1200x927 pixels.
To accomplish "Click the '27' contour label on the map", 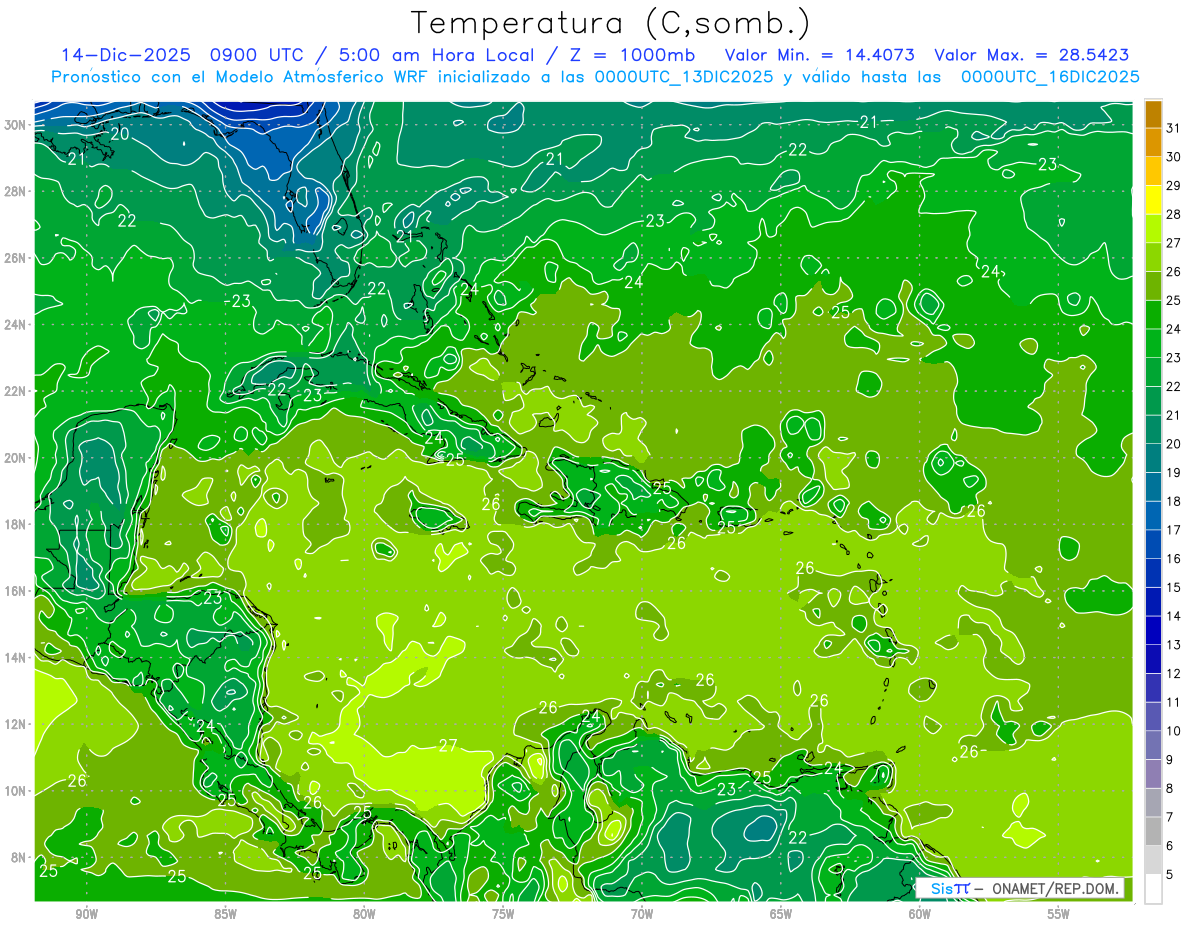I will (x=448, y=746).
